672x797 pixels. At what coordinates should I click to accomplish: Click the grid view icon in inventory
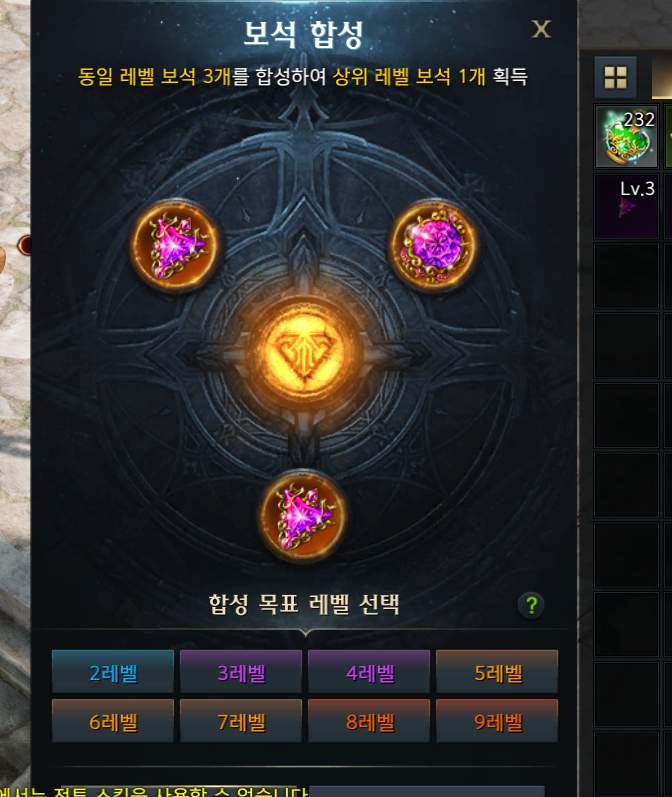[x=616, y=78]
